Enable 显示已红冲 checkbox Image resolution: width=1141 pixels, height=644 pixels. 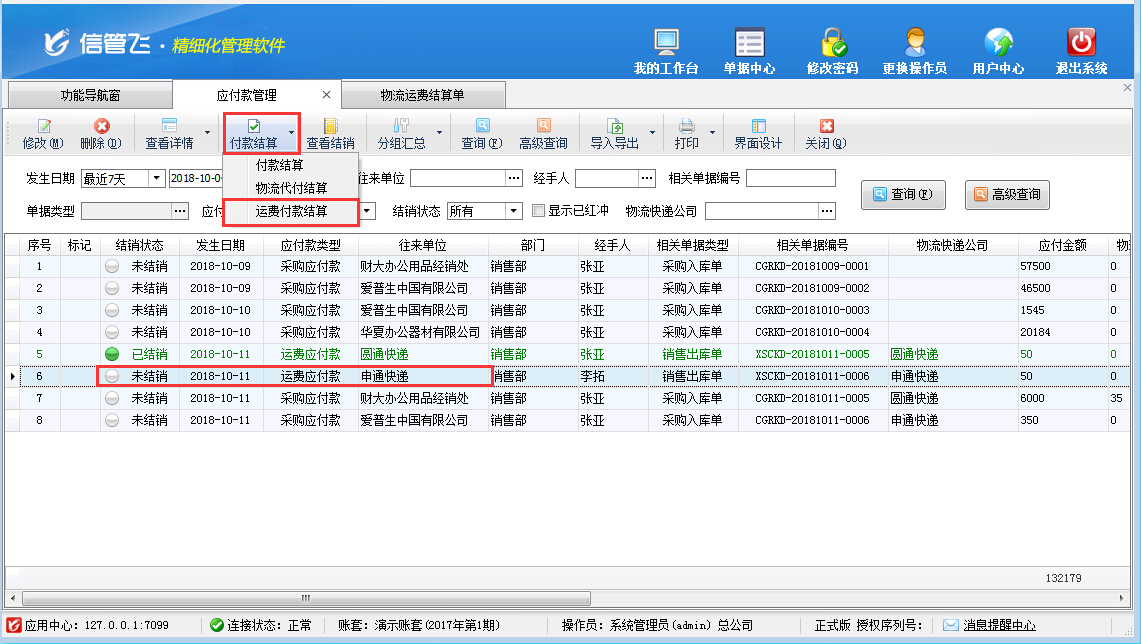click(539, 211)
